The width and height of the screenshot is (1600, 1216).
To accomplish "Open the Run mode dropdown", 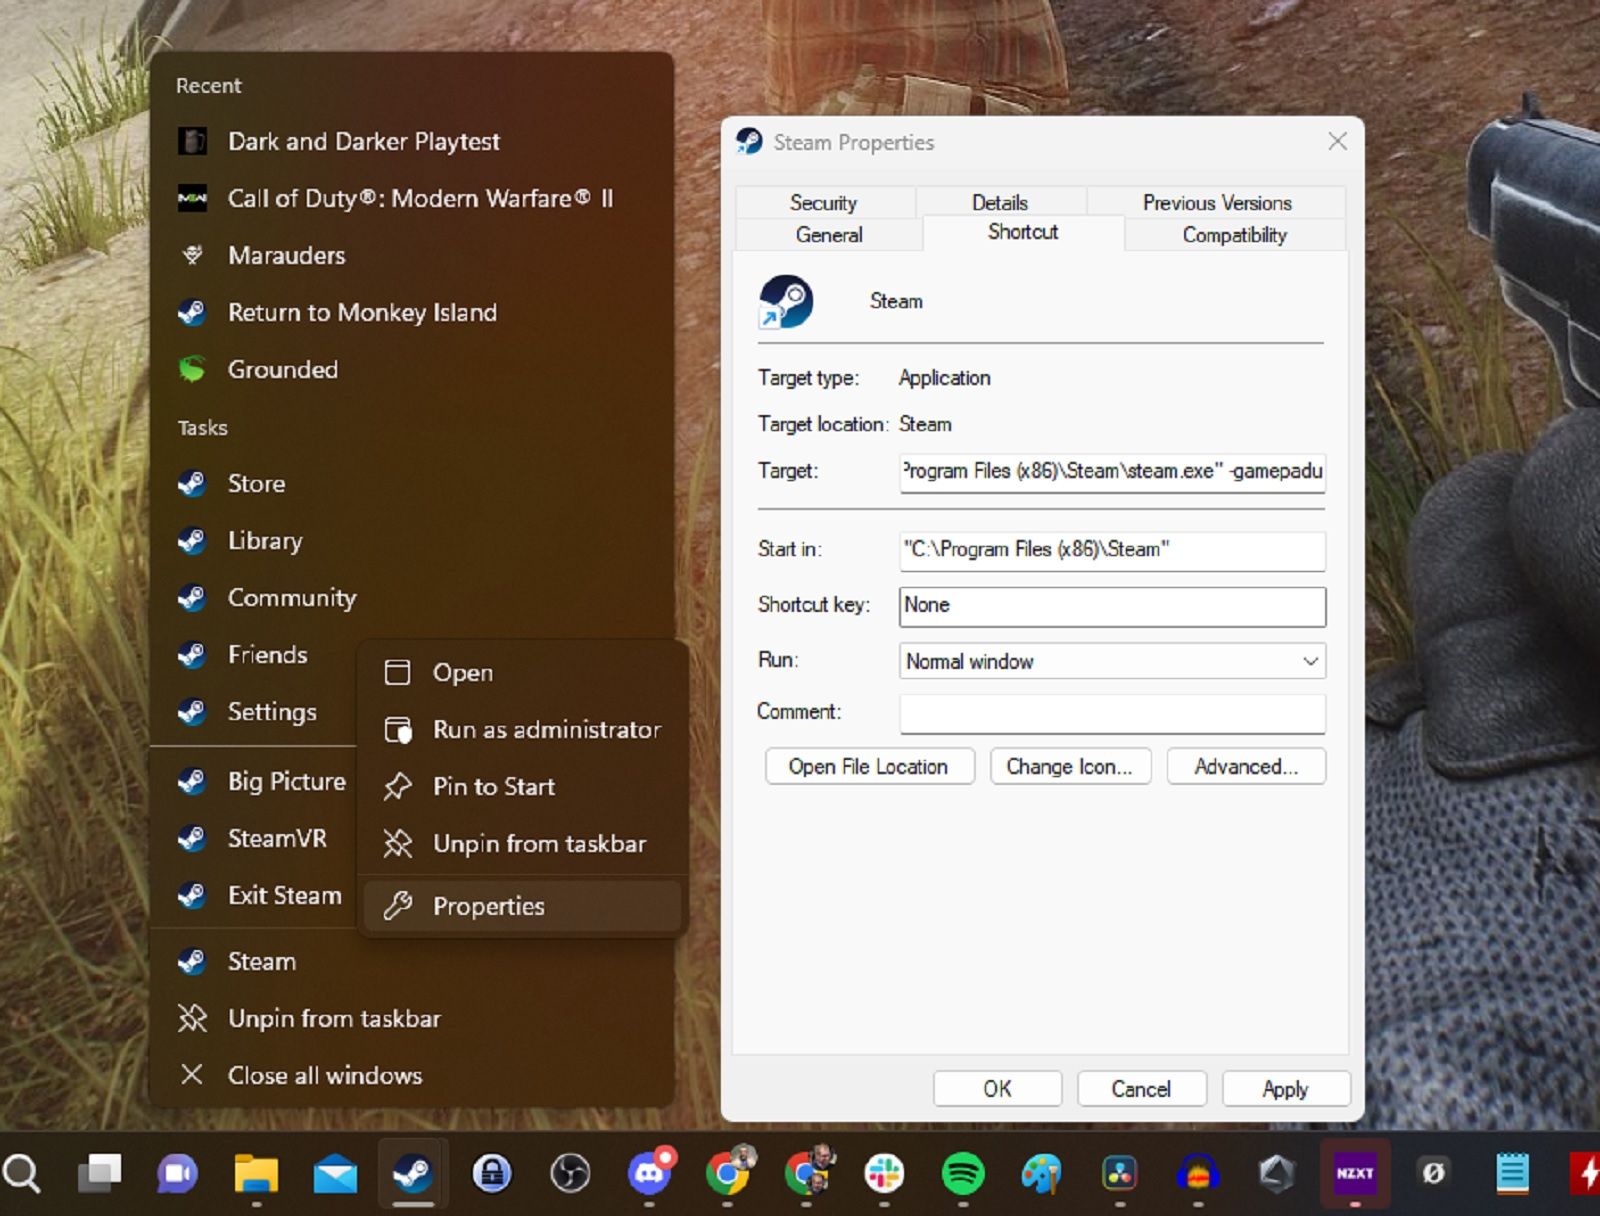I will click(x=1310, y=661).
